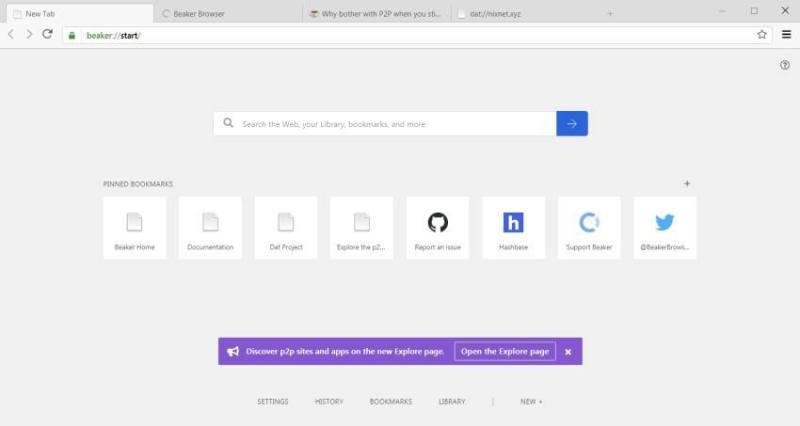Expand the NEW + menu

pos(531,402)
